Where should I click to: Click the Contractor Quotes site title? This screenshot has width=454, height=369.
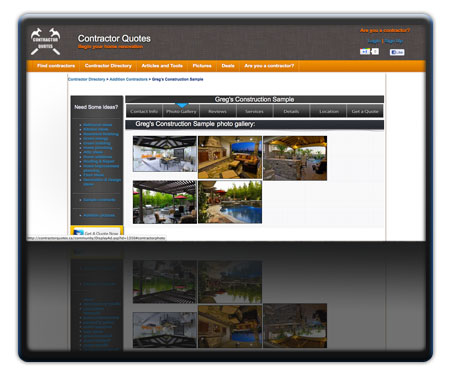coord(114,39)
